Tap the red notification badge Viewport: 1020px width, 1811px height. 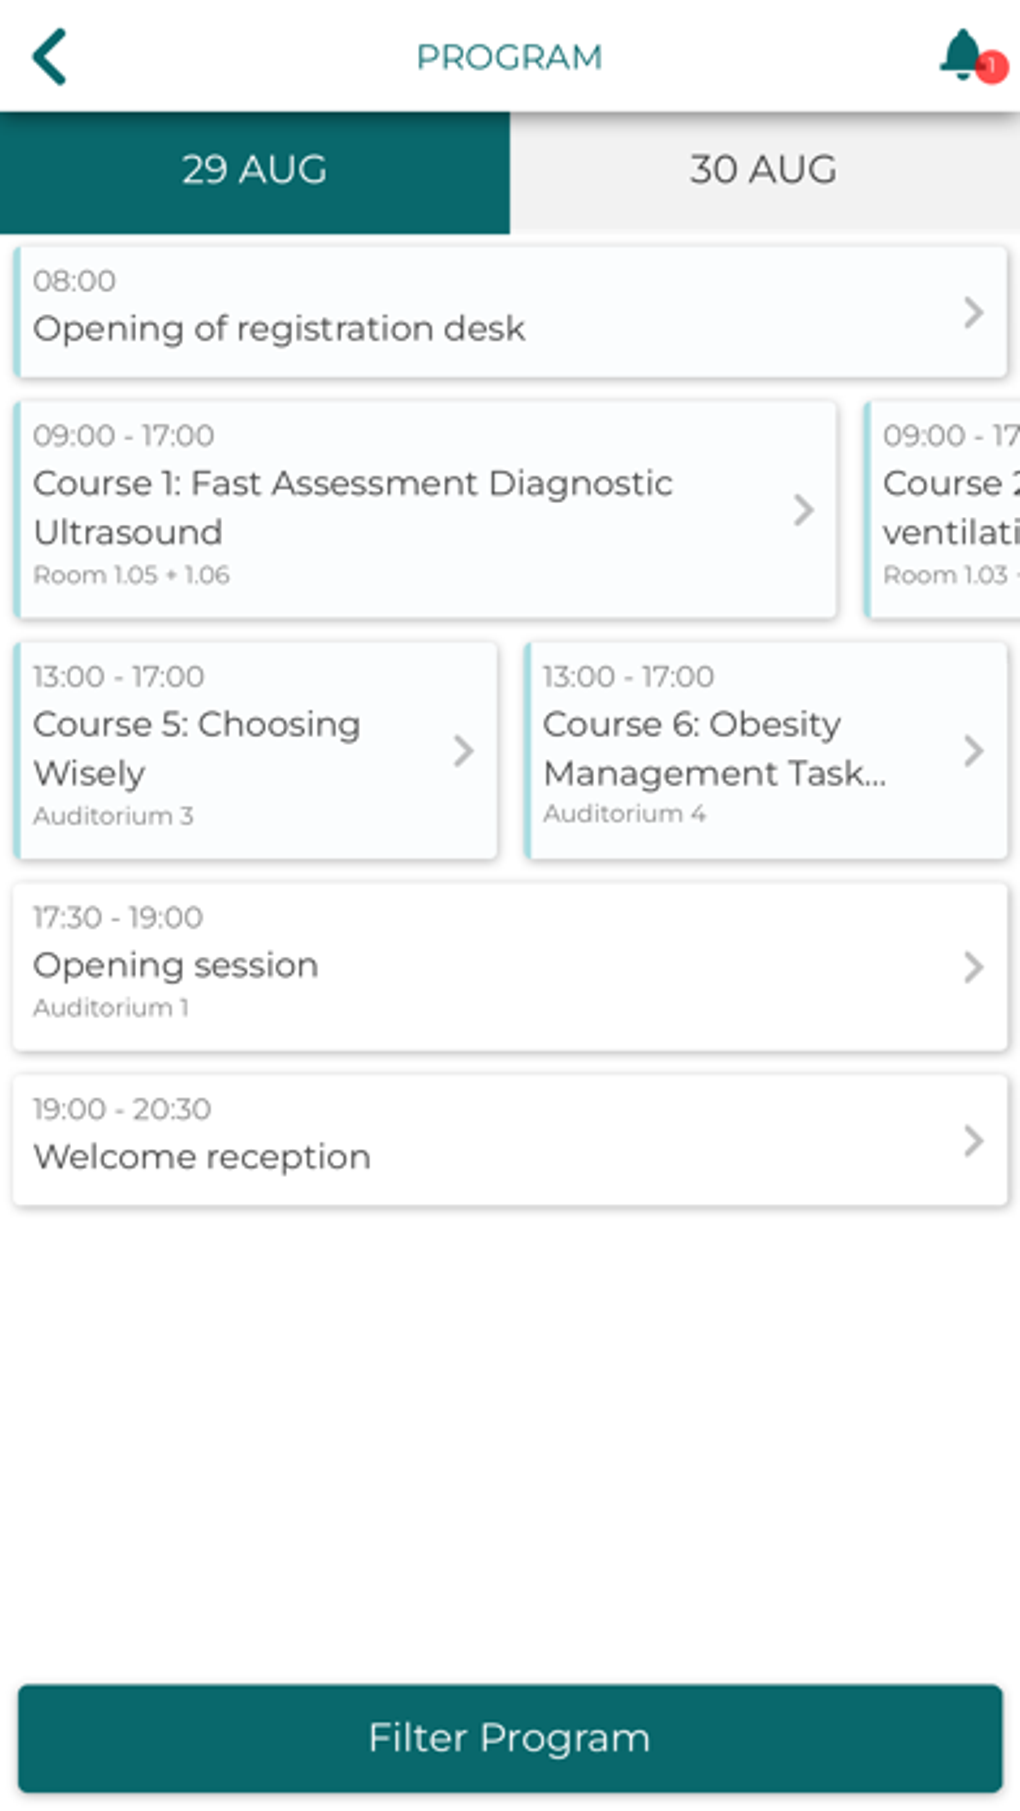[992, 67]
